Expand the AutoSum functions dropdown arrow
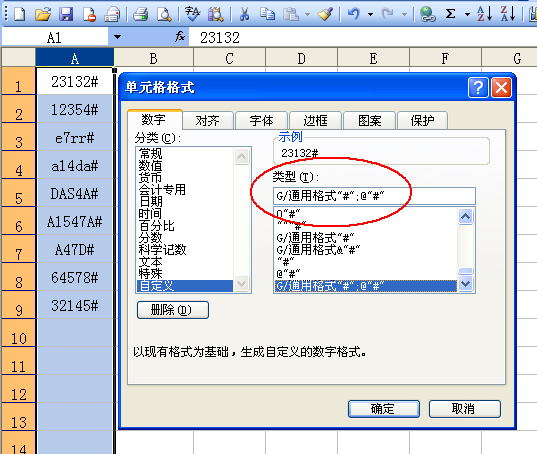 pyautogui.click(x=467, y=14)
